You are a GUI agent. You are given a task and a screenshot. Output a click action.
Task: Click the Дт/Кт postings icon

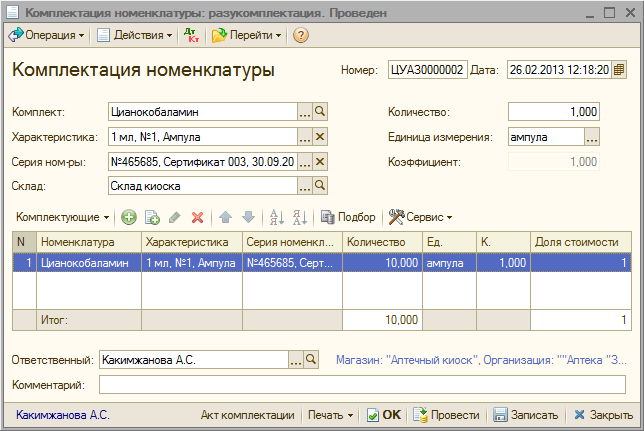click(192, 35)
